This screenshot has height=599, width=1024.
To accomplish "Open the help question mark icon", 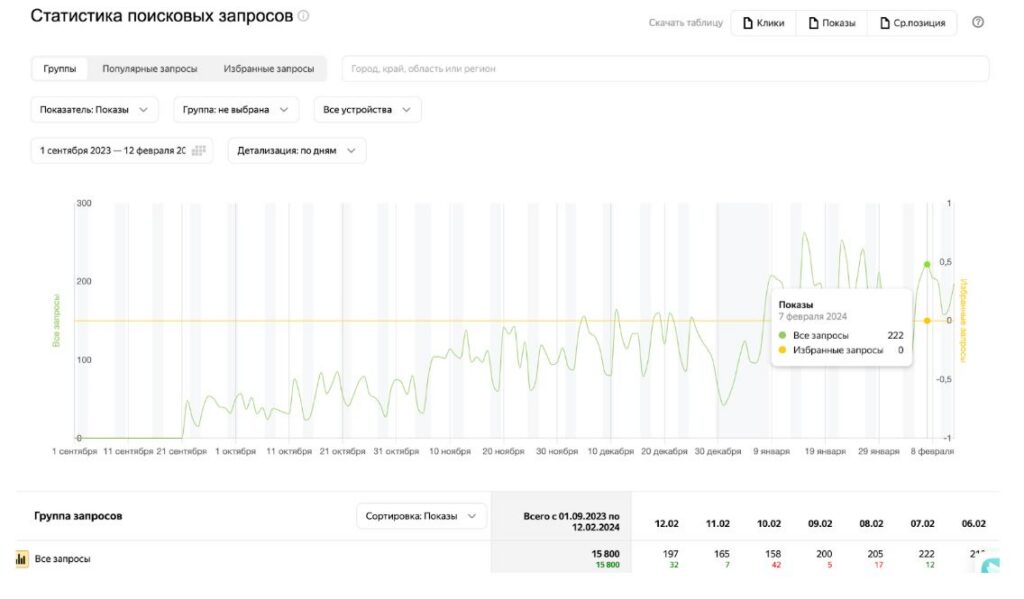I will pyautogui.click(x=978, y=22).
